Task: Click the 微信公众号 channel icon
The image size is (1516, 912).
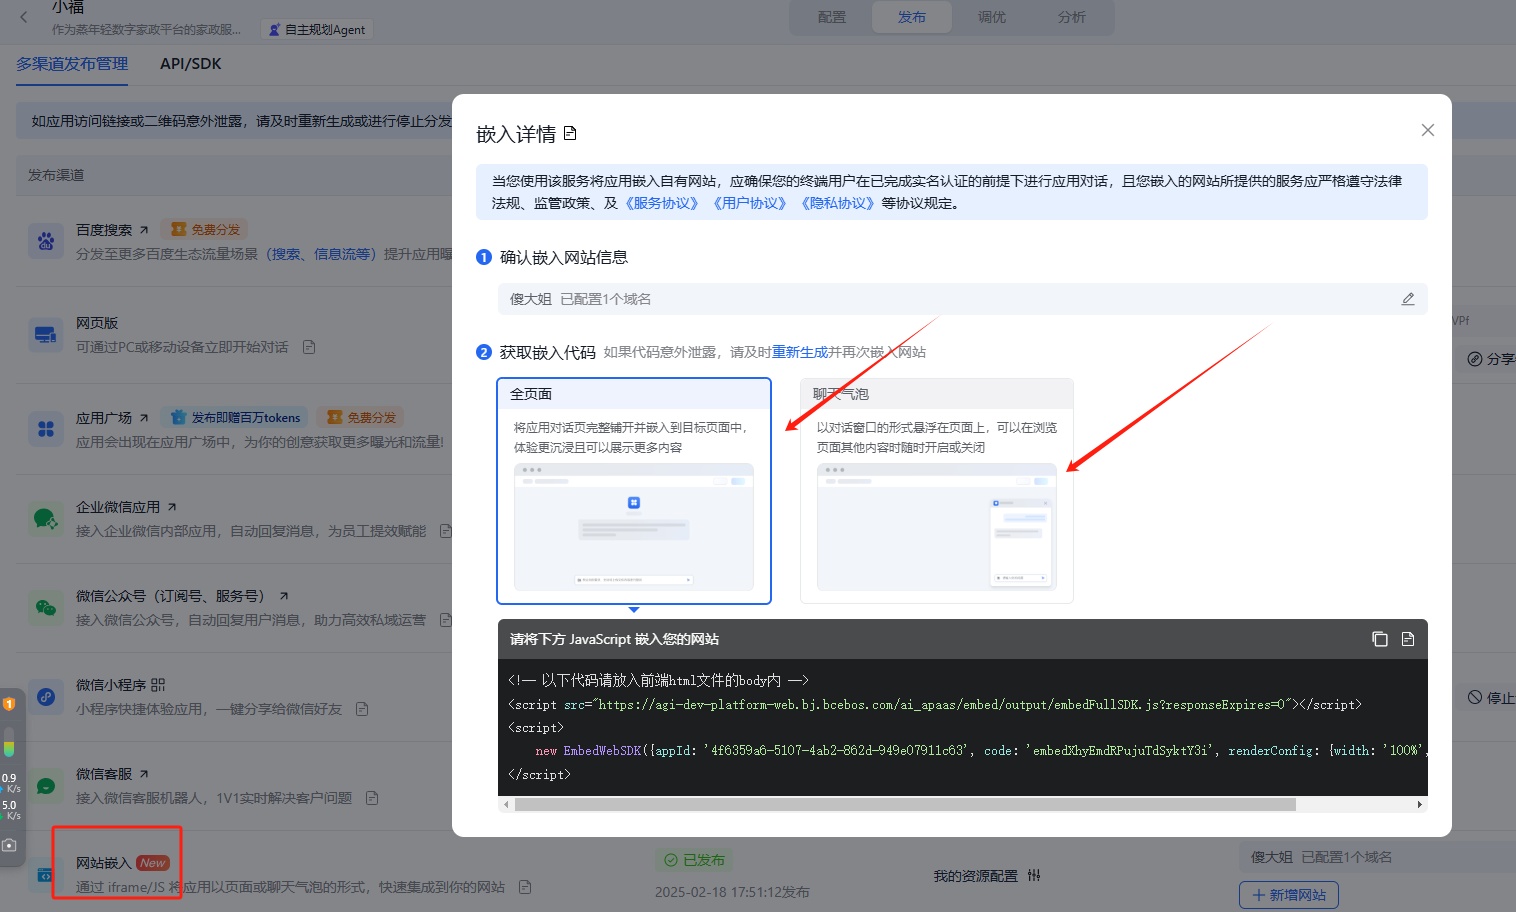Action: point(46,607)
